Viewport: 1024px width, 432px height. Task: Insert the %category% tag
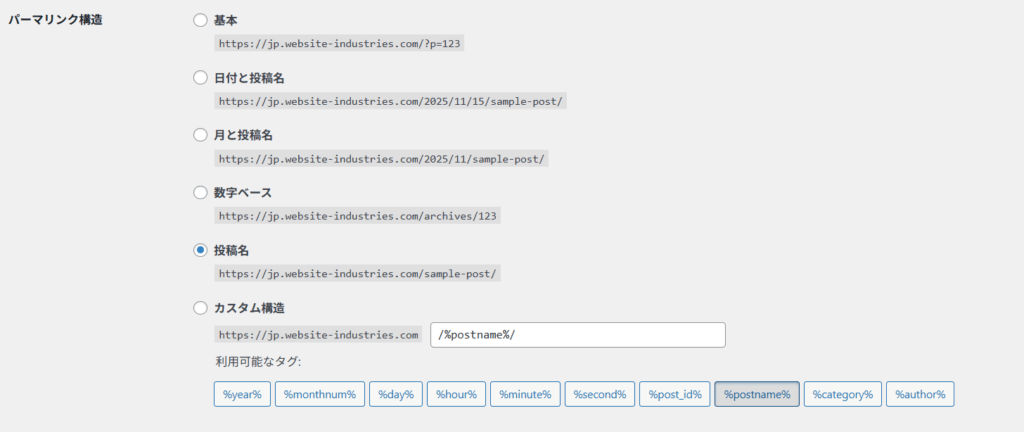(x=842, y=394)
